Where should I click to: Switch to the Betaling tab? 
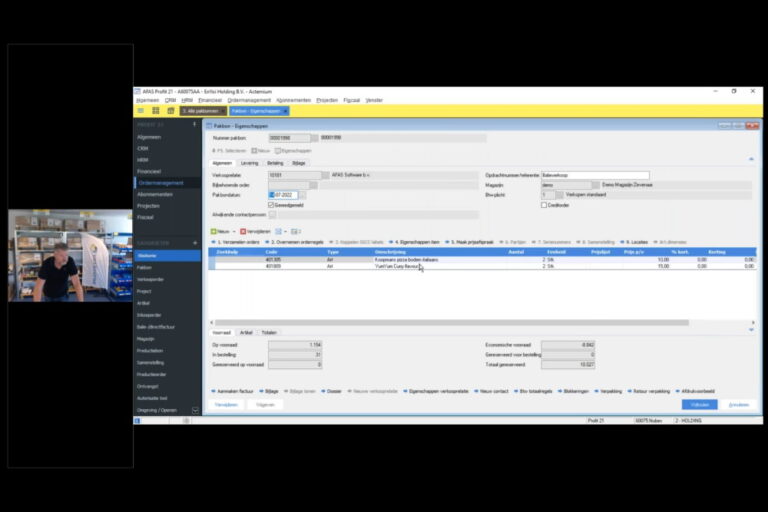click(x=275, y=163)
